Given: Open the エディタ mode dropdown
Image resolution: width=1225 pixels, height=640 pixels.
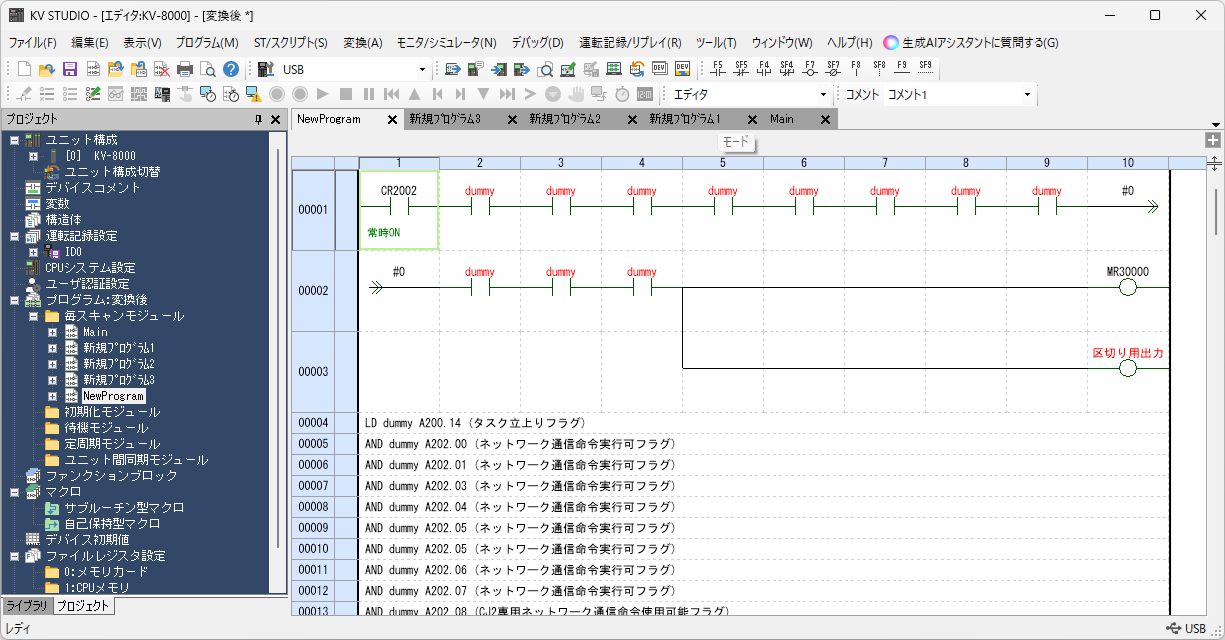Looking at the screenshot, I should 824,94.
